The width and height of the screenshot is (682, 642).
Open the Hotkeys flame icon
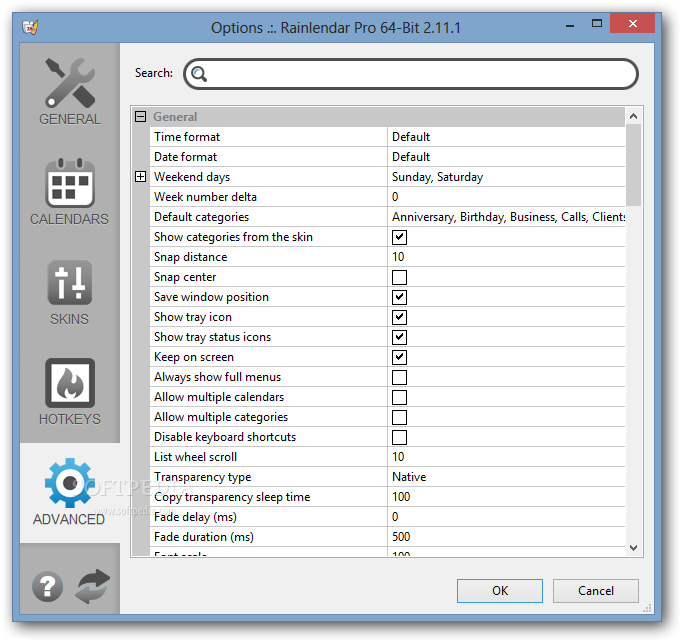point(70,383)
